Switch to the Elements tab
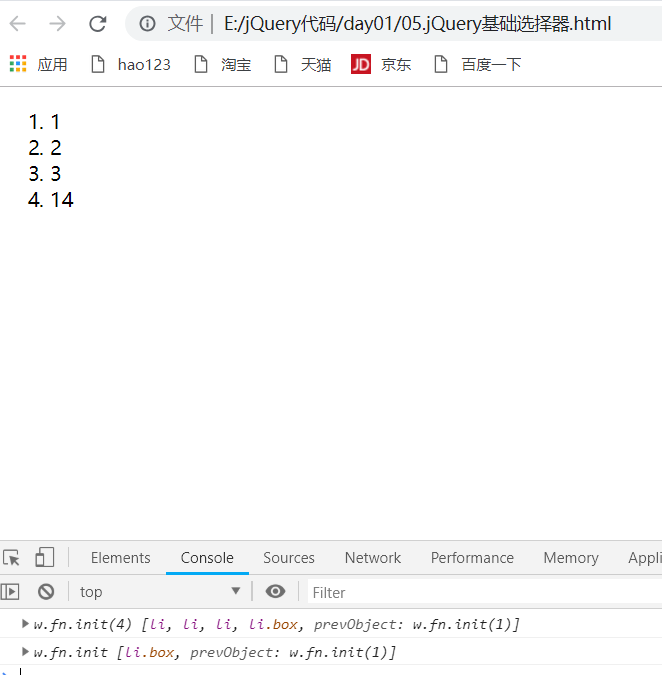 (121, 557)
